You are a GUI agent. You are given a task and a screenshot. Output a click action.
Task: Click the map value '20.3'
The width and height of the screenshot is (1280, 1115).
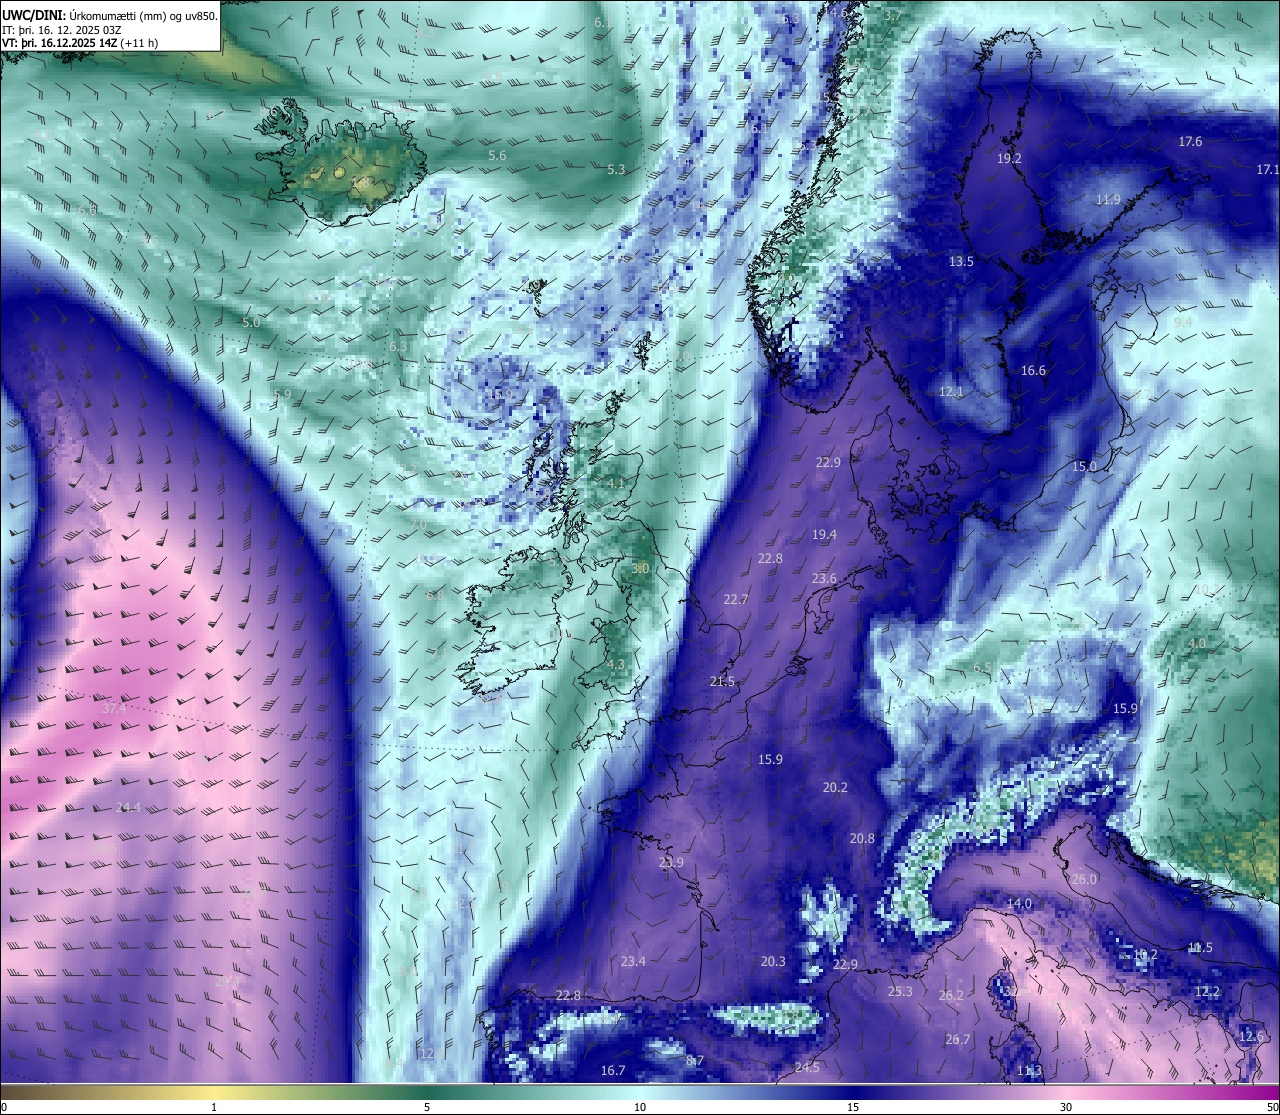click(x=773, y=961)
